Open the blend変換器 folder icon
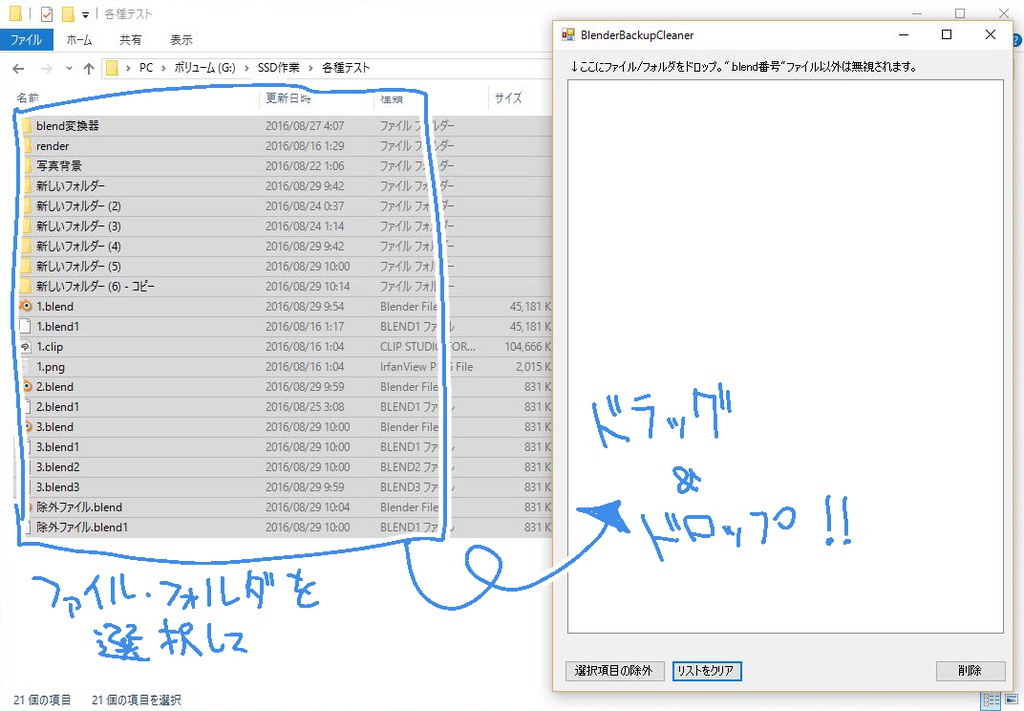Viewport: 1024px width, 711px height. pos(26,125)
